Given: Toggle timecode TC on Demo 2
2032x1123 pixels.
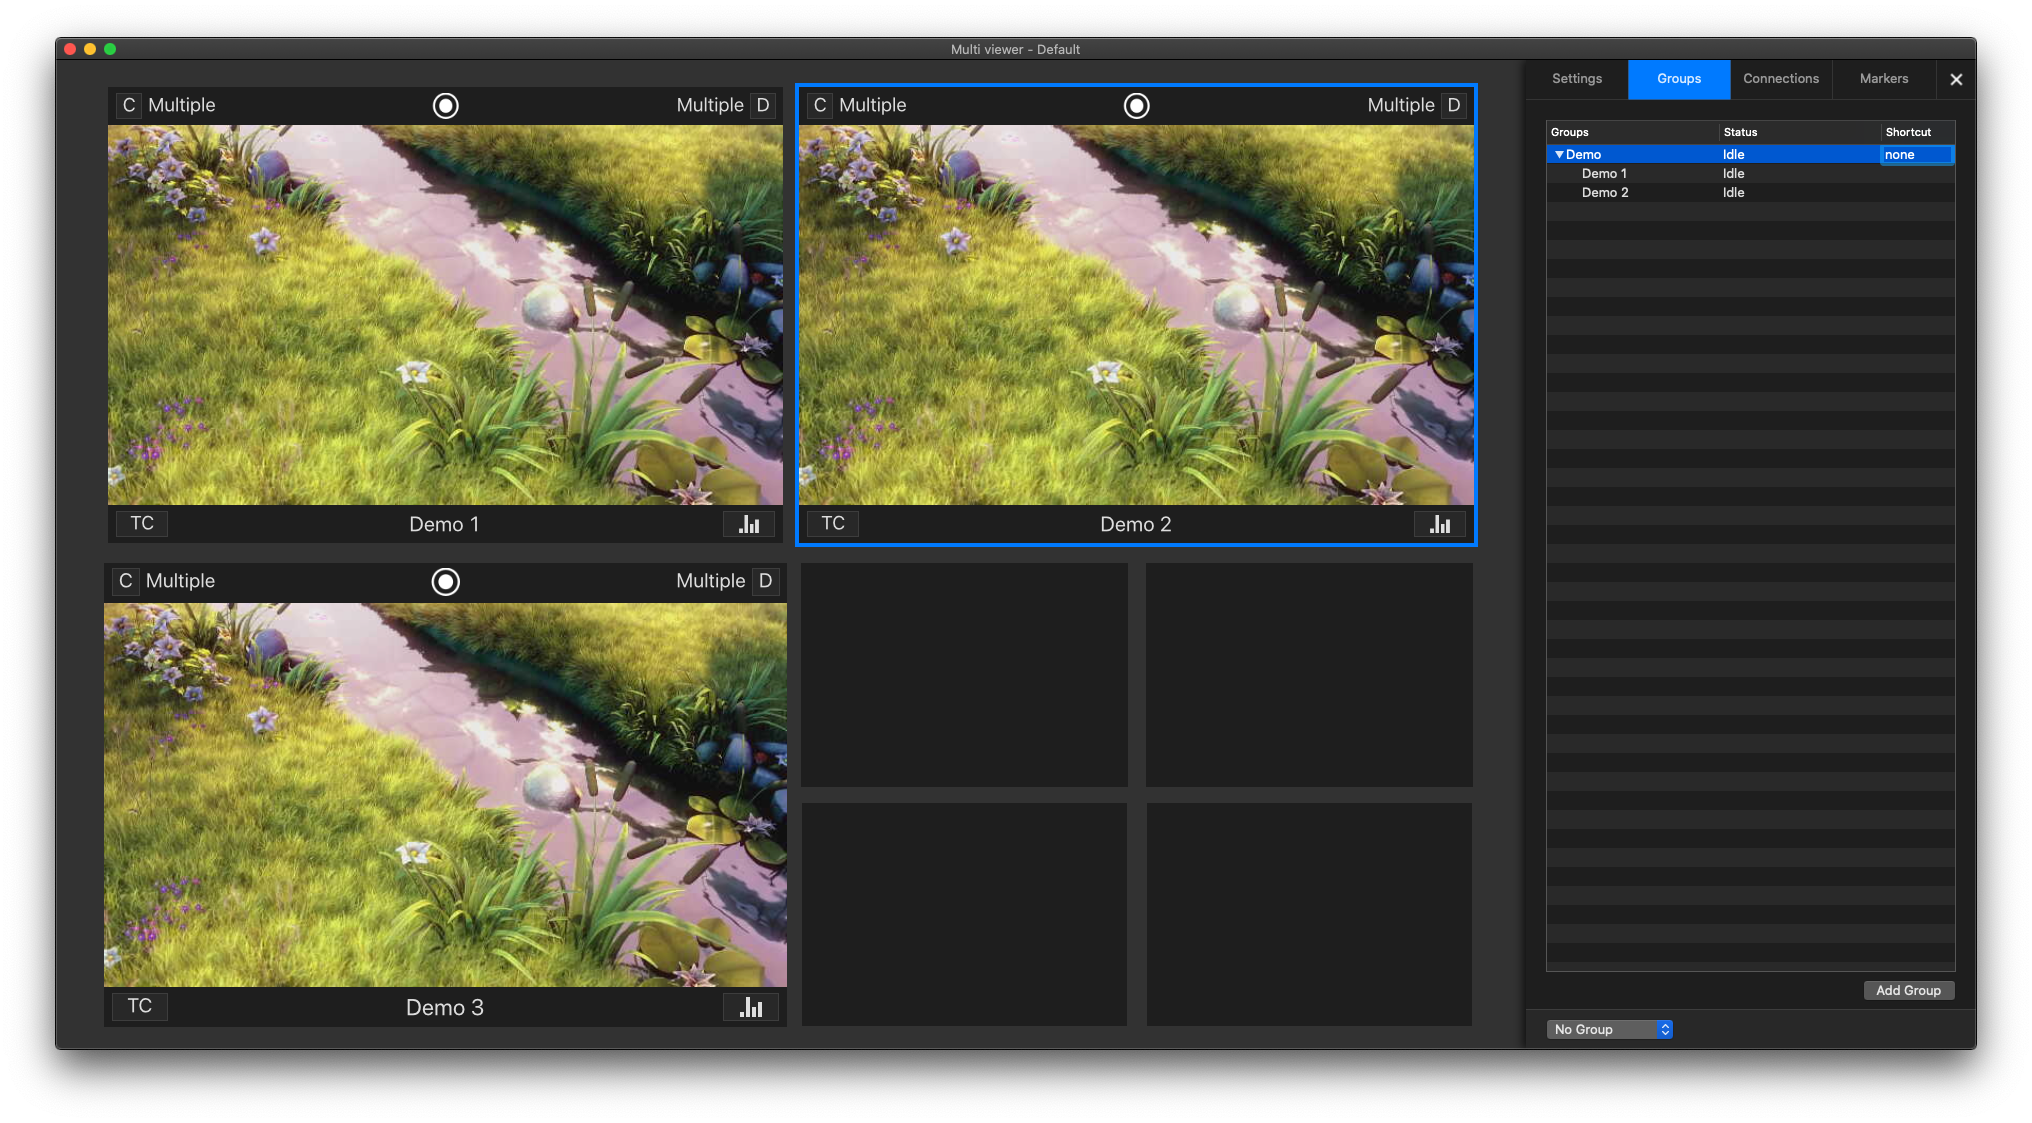Looking at the screenshot, I should pyautogui.click(x=833, y=523).
